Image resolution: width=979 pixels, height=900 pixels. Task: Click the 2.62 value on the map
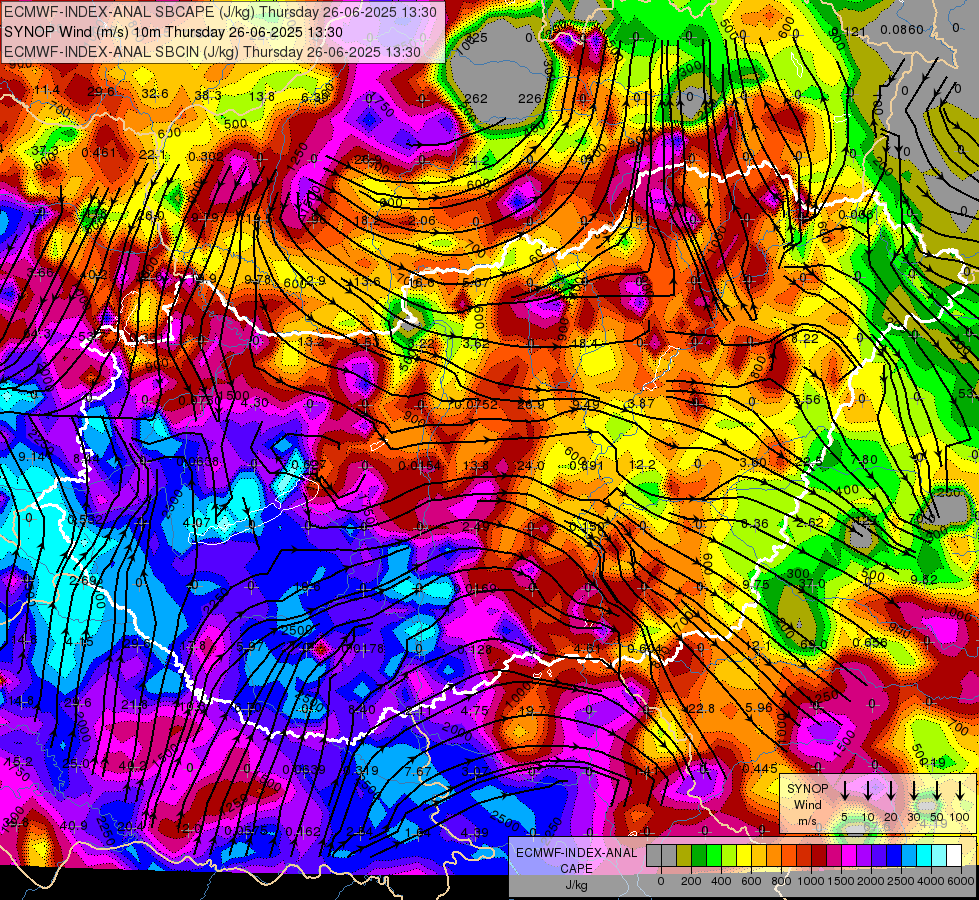click(x=810, y=523)
